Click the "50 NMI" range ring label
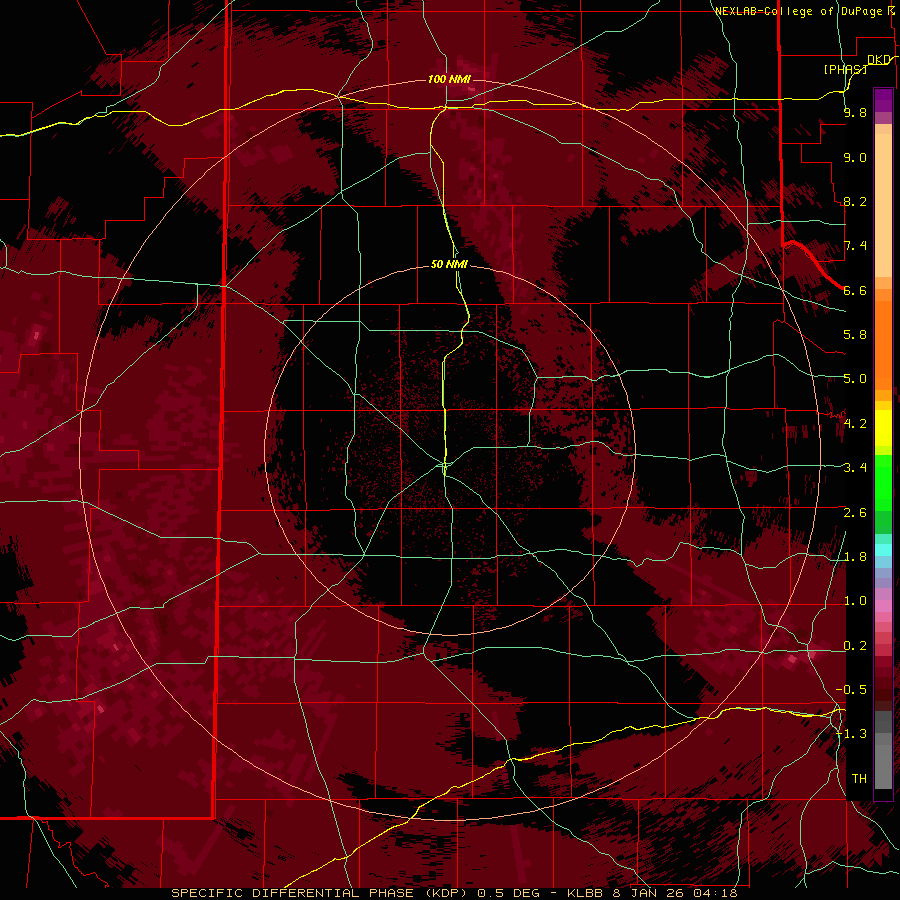Image resolution: width=900 pixels, height=900 pixels. pos(449,264)
